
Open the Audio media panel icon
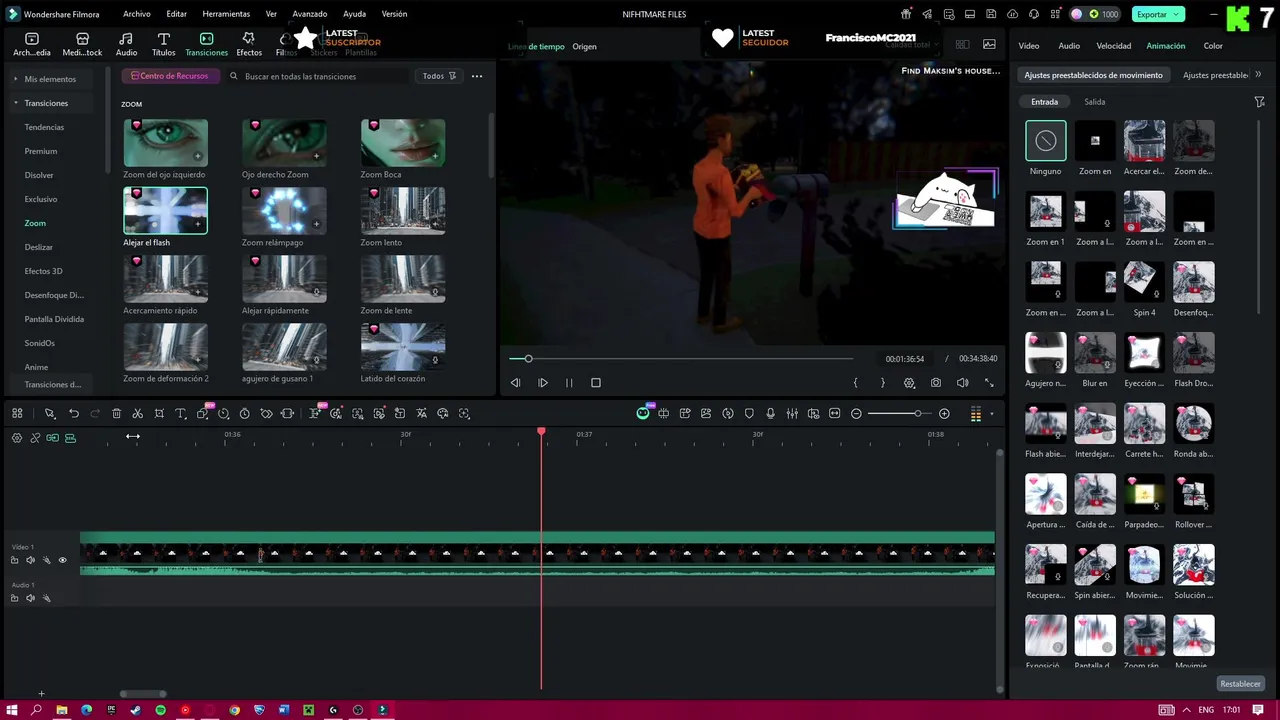(126, 44)
